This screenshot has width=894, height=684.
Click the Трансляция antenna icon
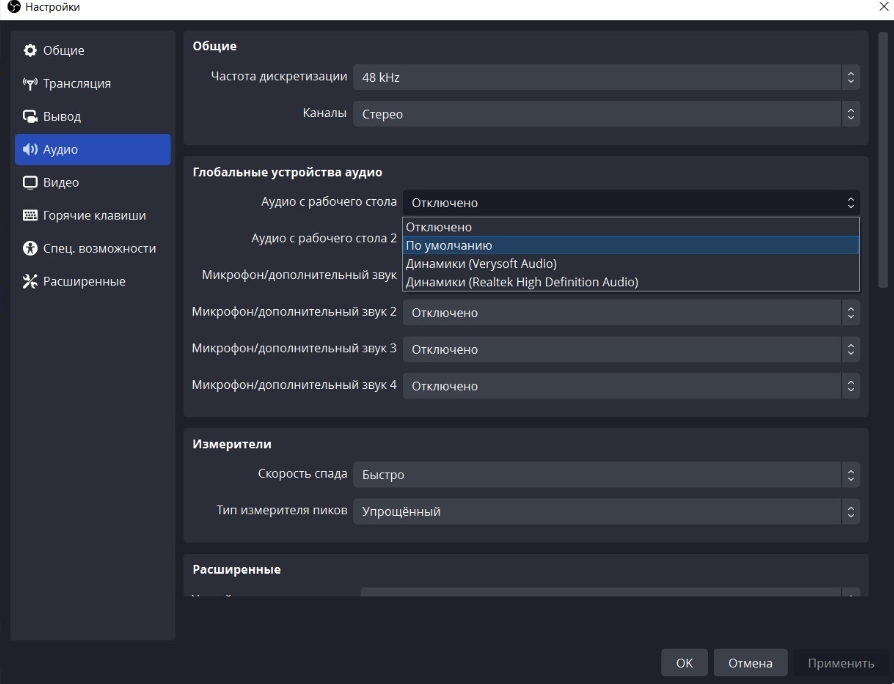click(30, 84)
